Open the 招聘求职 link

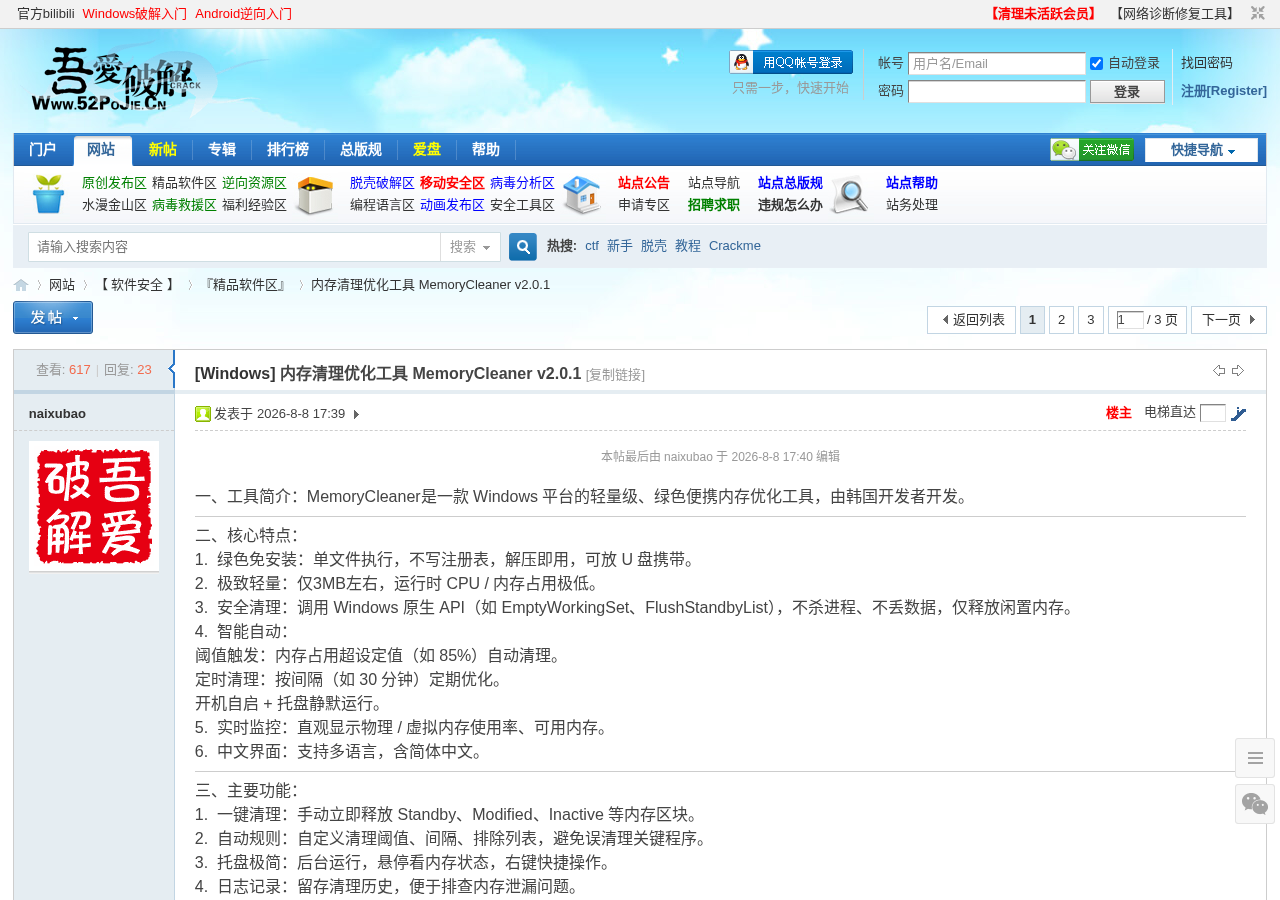point(714,205)
